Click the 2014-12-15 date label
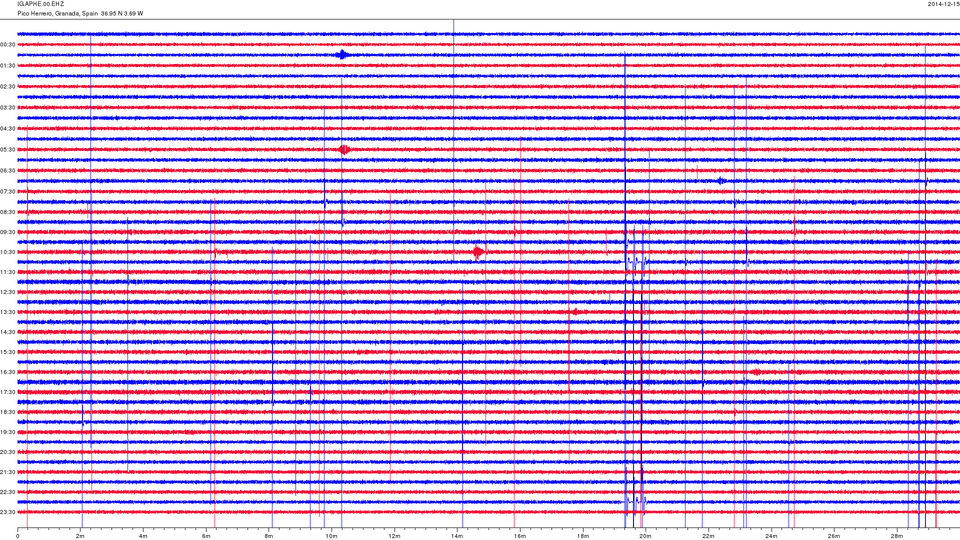 click(943, 4)
